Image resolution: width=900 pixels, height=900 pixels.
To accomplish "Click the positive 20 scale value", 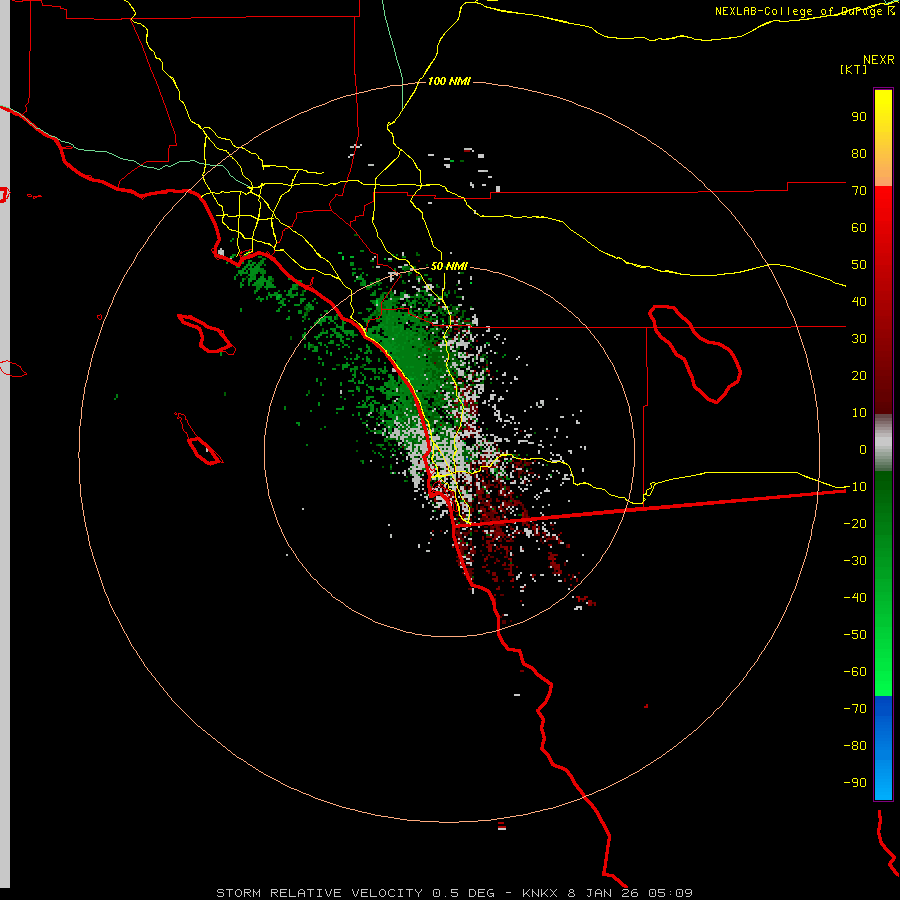I will tap(859, 375).
